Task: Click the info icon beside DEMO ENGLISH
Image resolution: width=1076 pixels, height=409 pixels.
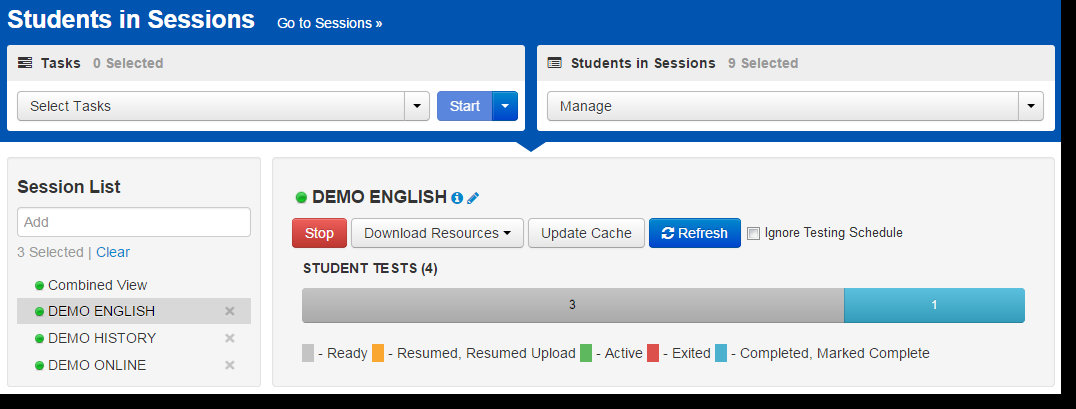Action: click(457, 198)
